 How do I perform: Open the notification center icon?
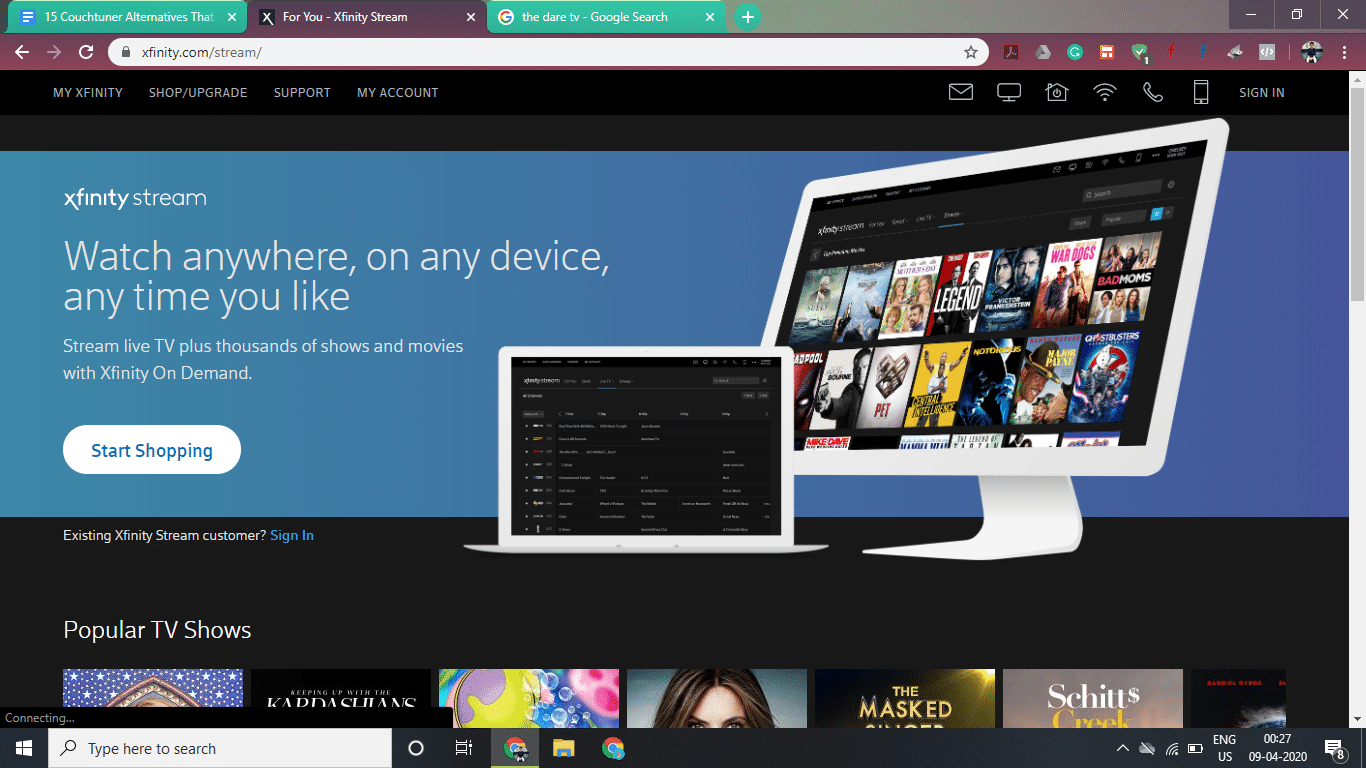[1334, 748]
